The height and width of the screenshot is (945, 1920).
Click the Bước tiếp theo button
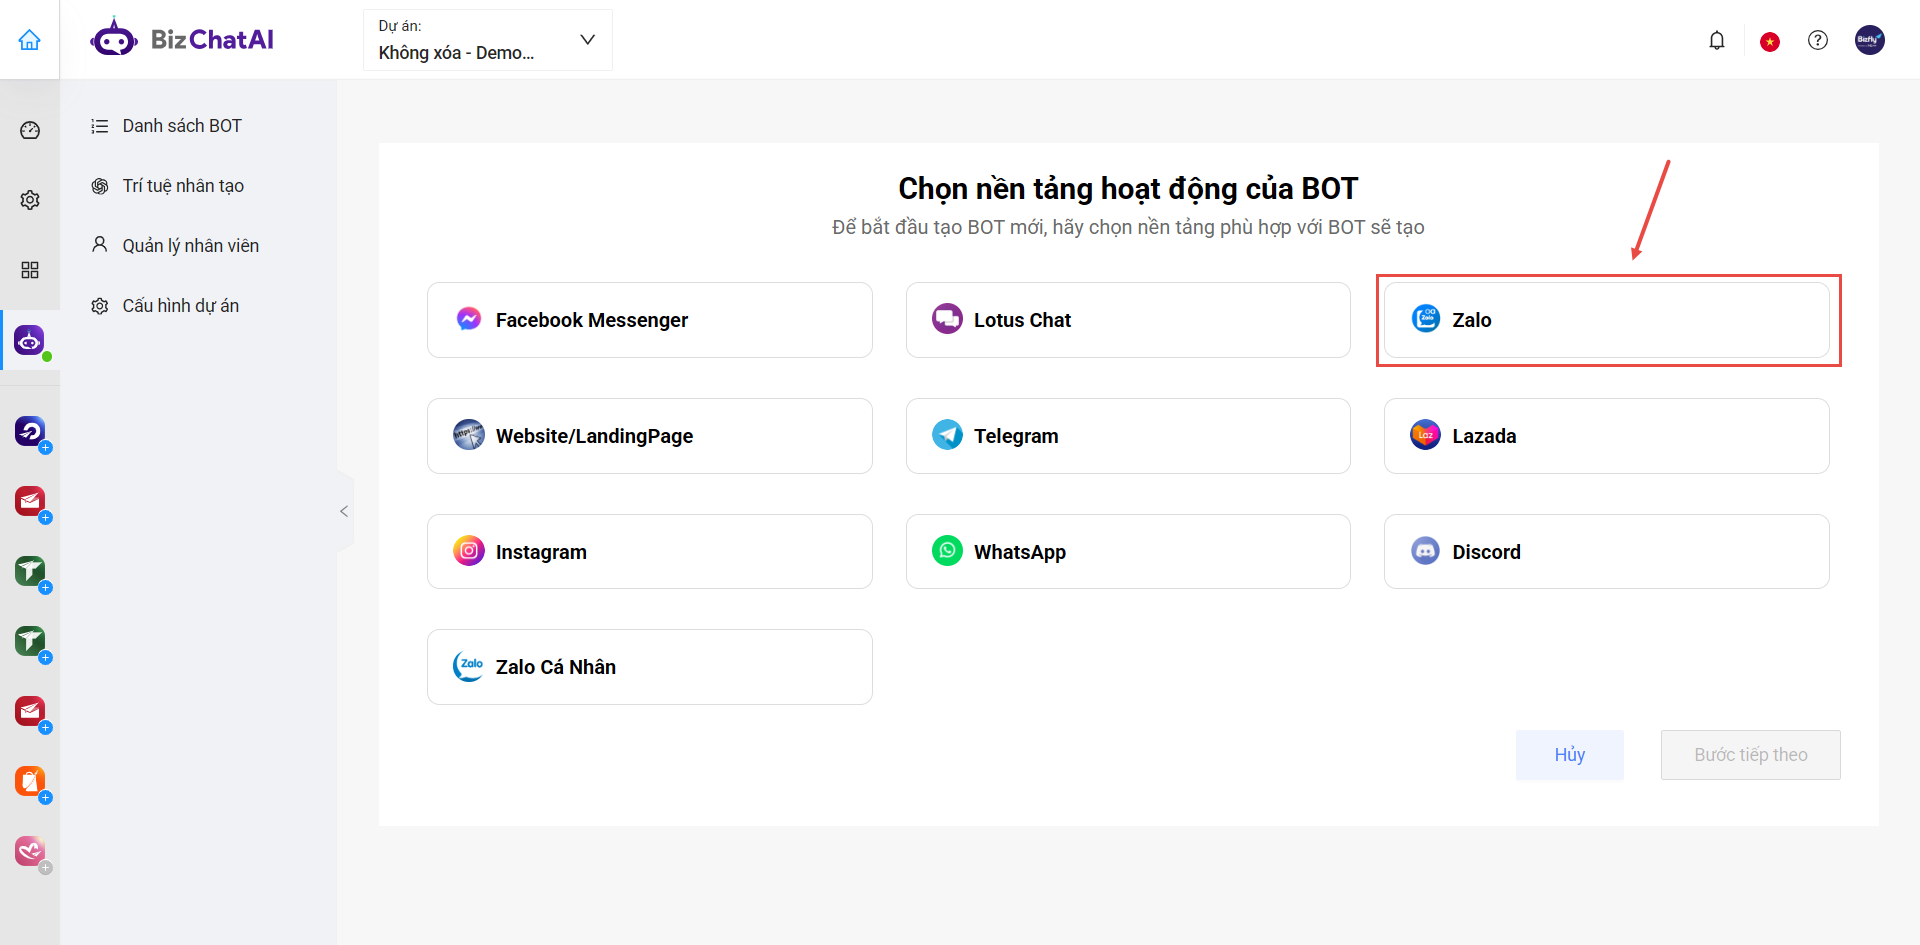pyautogui.click(x=1751, y=755)
